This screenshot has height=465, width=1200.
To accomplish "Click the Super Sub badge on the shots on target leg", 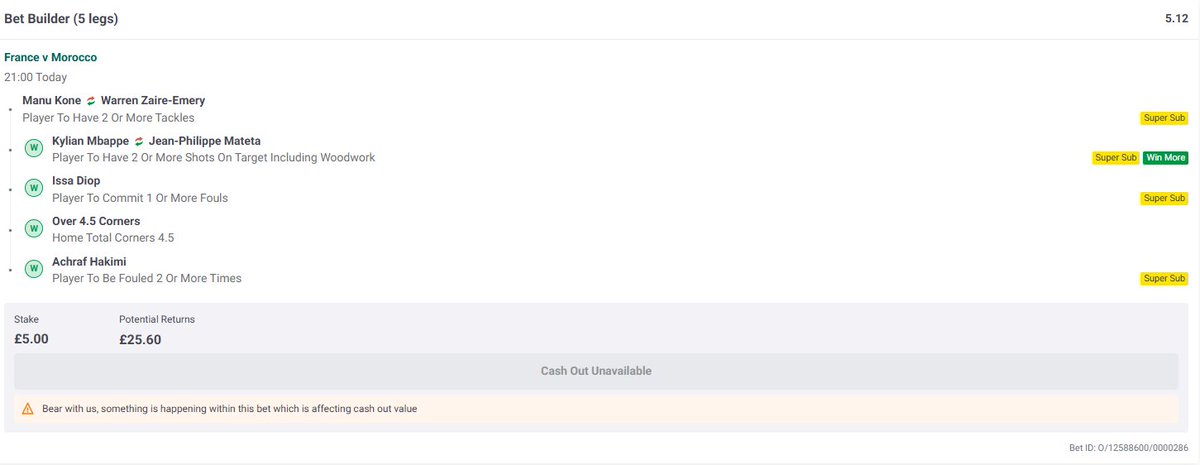I will tap(1116, 158).
